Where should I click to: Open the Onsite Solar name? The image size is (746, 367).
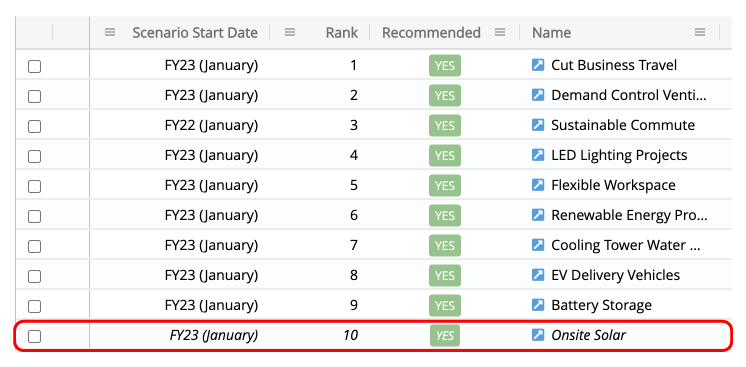click(588, 335)
